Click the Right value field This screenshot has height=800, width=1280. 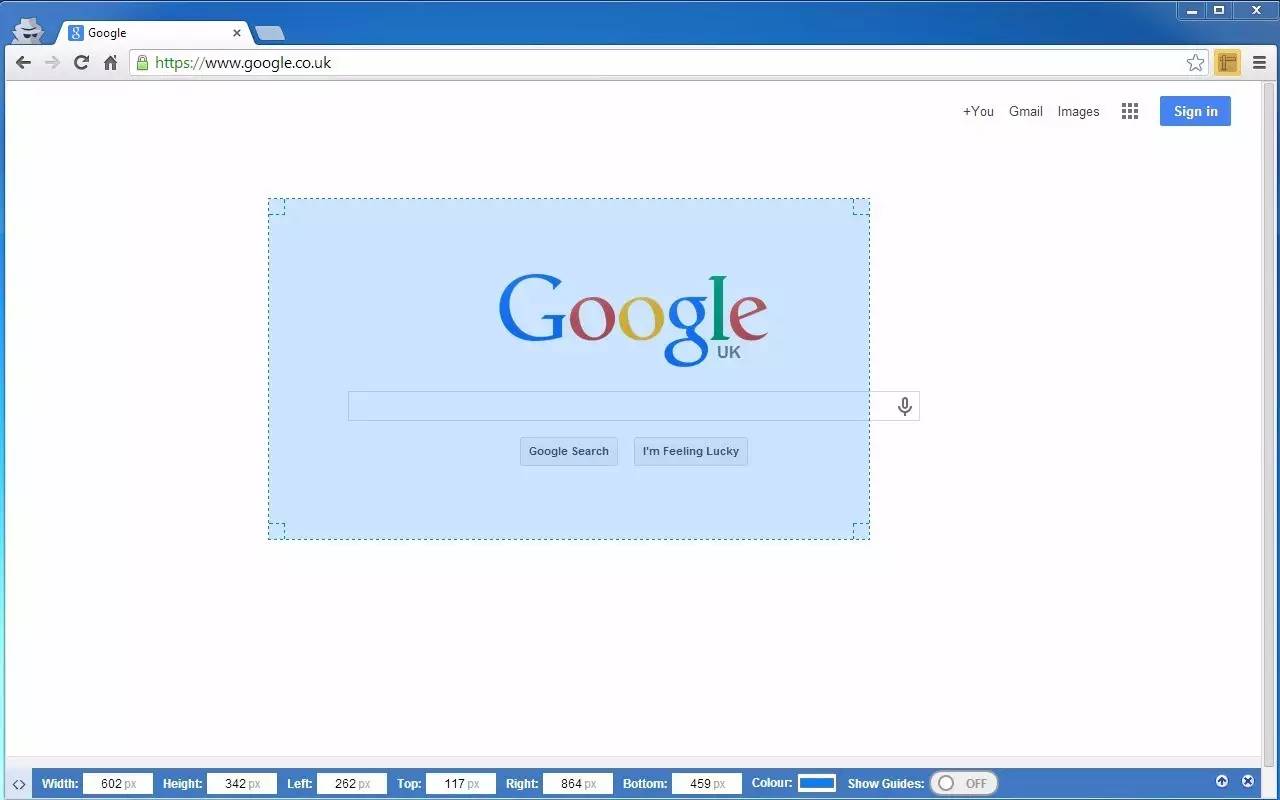pyautogui.click(x=578, y=783)
